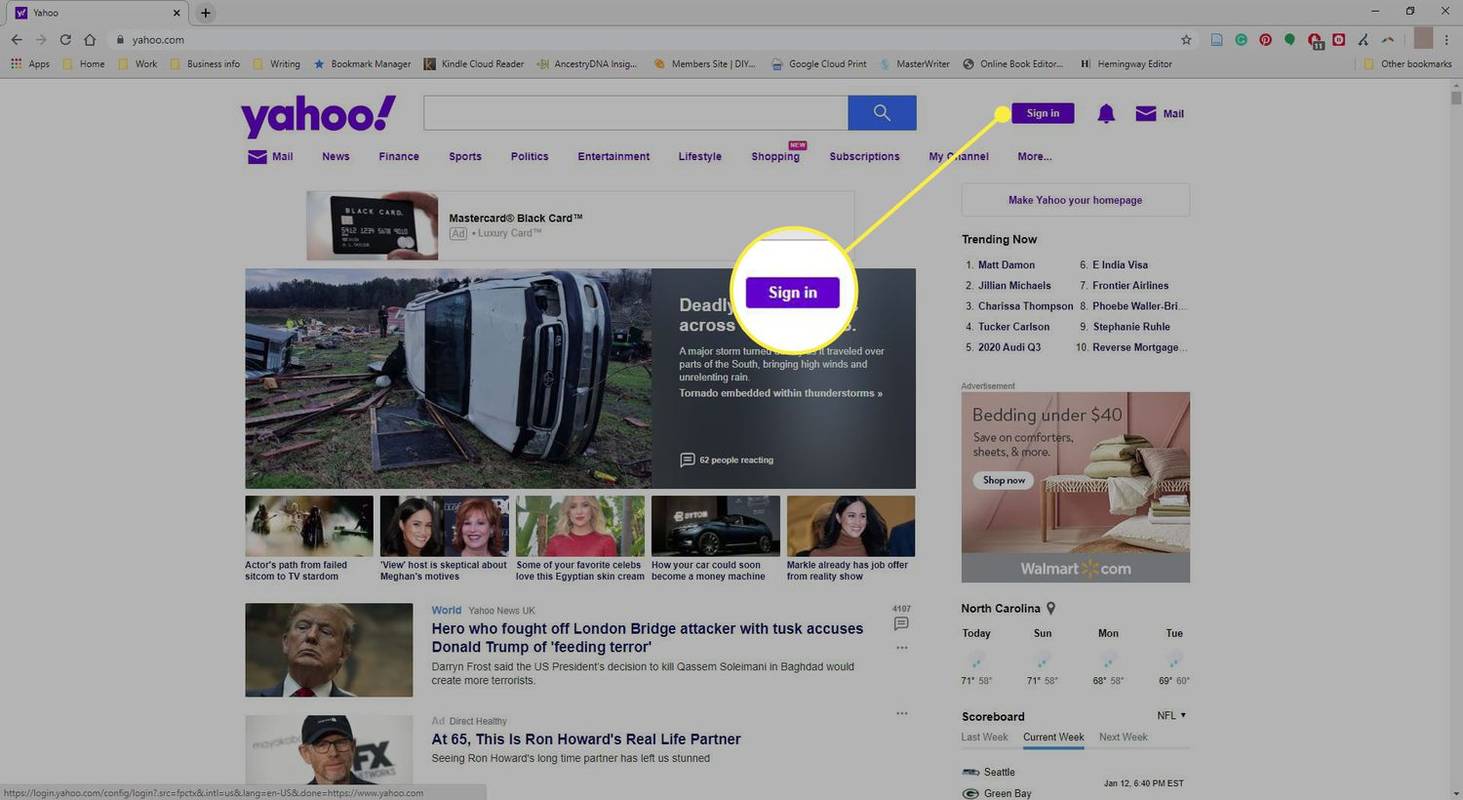Open the Work bookmarks folder
This screenshot has width=1463, height=800.
[x=138, y=64]
